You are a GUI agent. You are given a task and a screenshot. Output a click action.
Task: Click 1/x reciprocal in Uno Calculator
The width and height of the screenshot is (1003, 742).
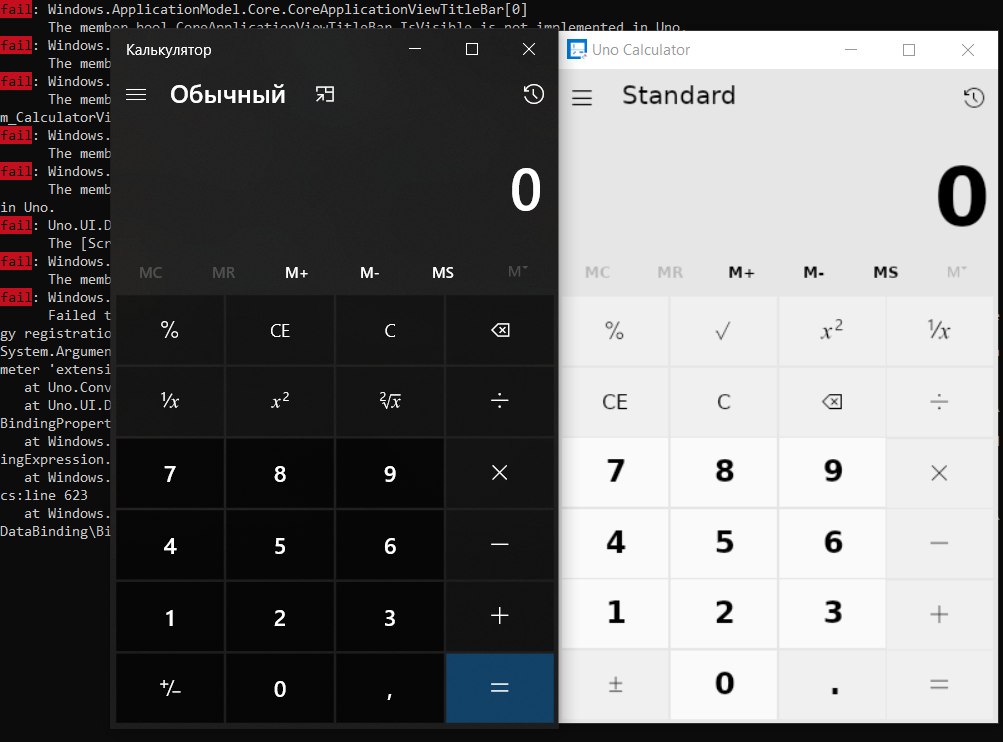coord(939,331)
